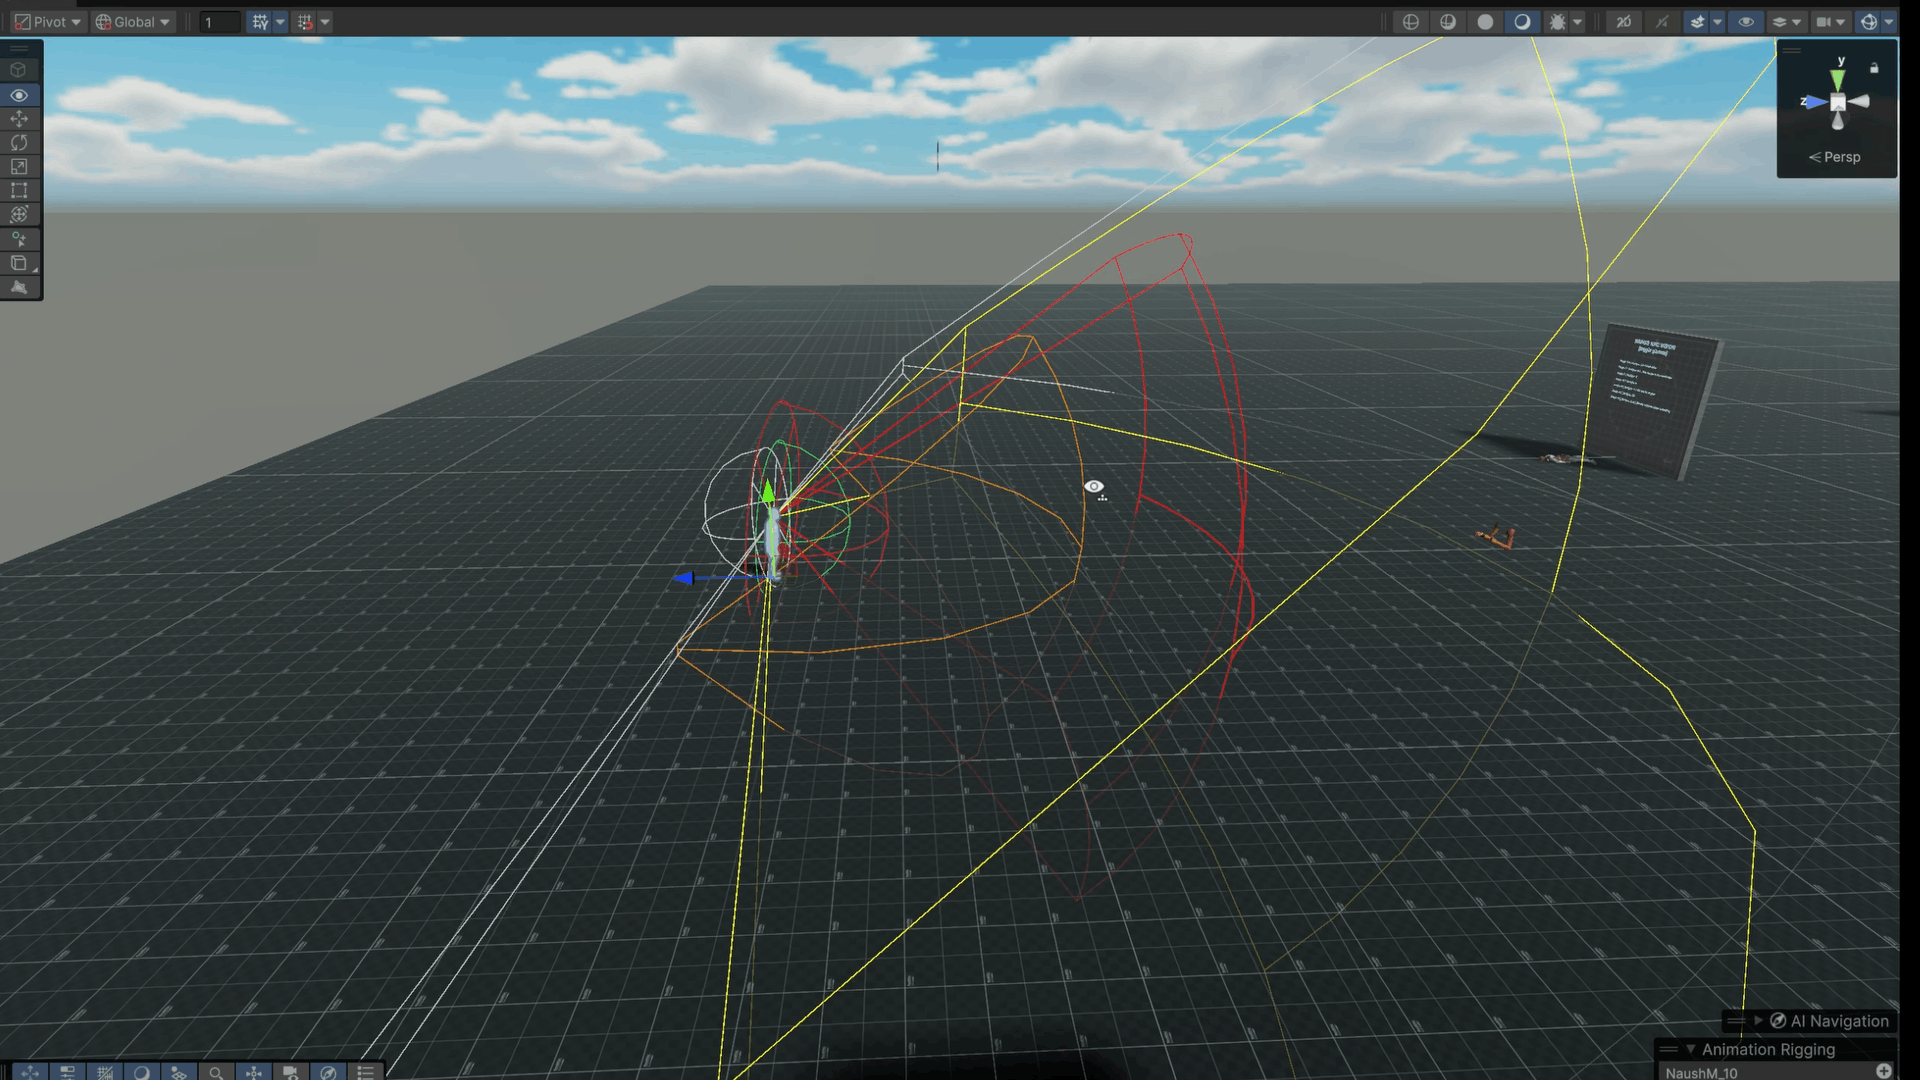This screenshot has width=1920, height=1080.
Task: Toggle Grid and Snap overlay in bottom bar
Action: pos(105,1072)
